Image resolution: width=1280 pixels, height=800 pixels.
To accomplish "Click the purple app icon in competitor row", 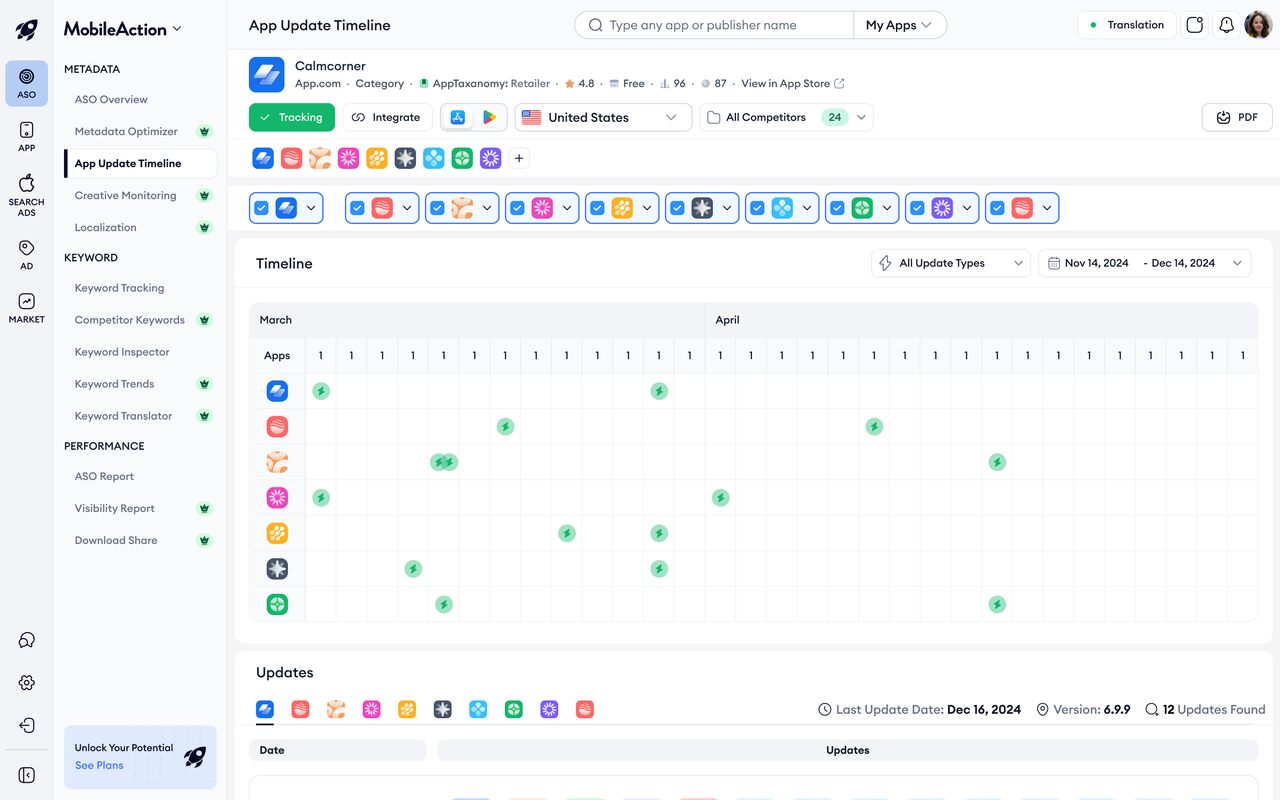I will click(x=490, y=158).
